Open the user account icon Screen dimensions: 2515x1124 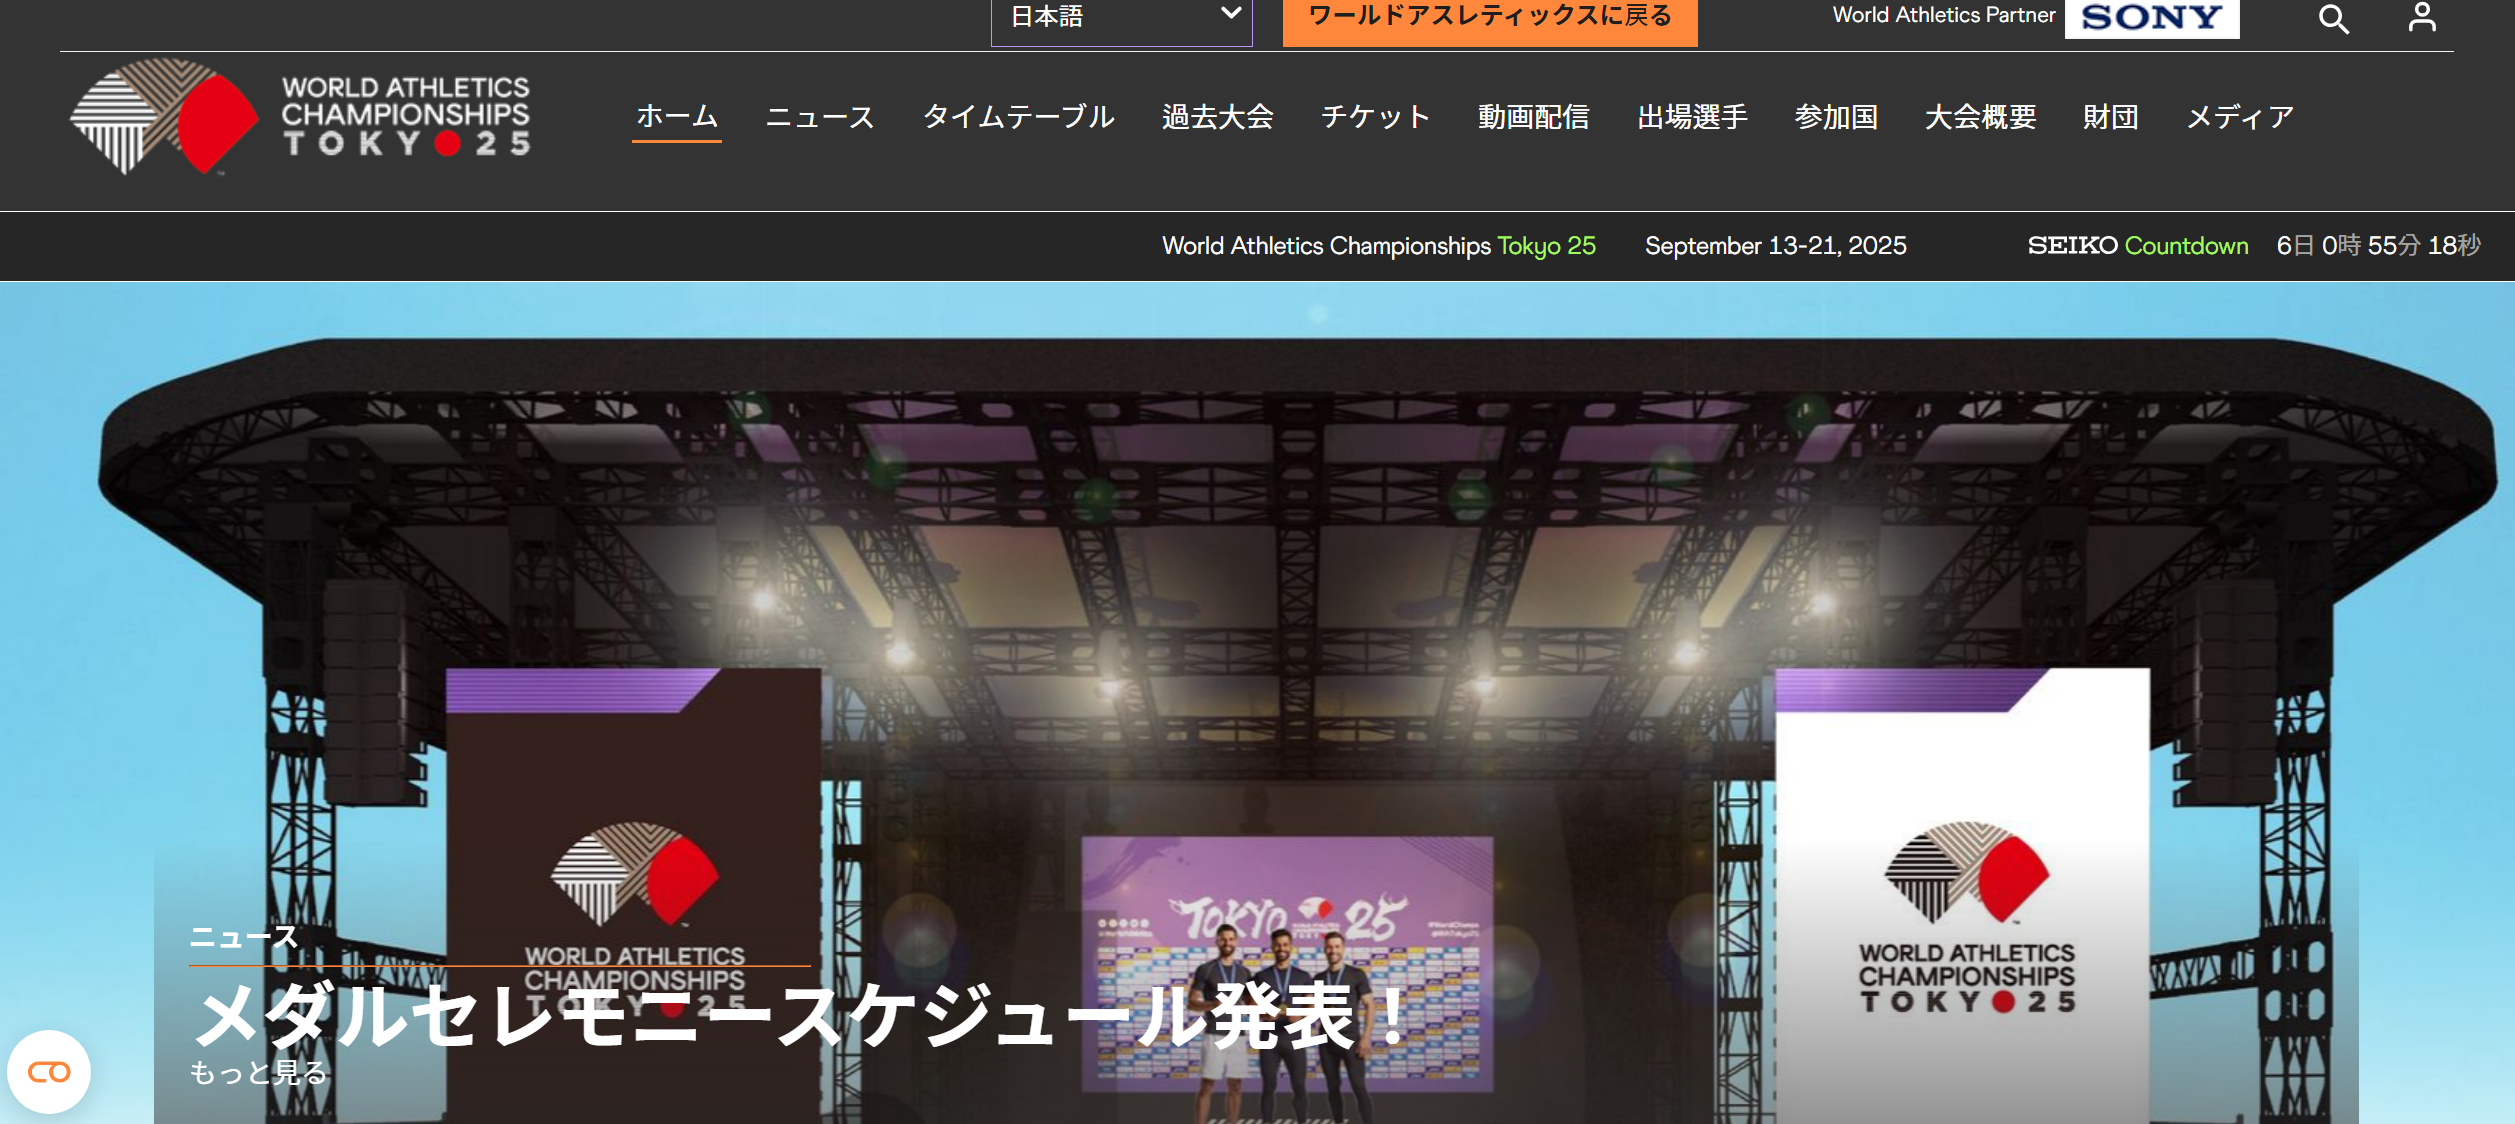point(2421,17)
